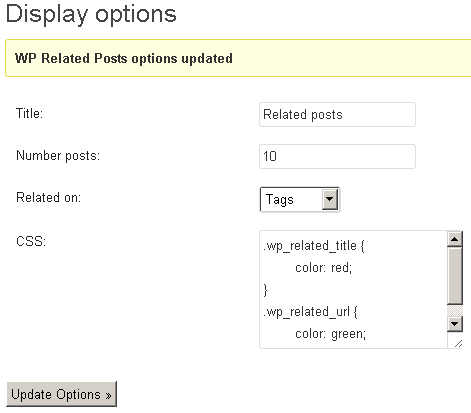The width and height of the screenshot is (471, 413).
Task: Open the Related on dropdown showing Tags
Action: pos(299,199)
